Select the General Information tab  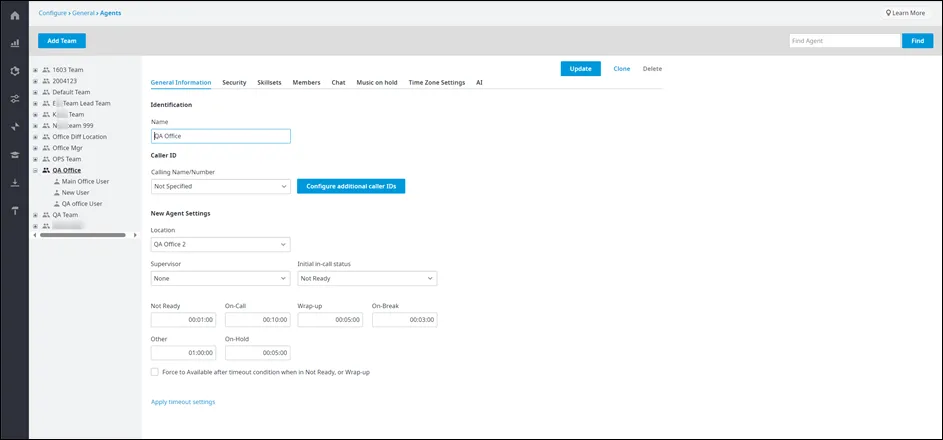(x=181, y=82)
